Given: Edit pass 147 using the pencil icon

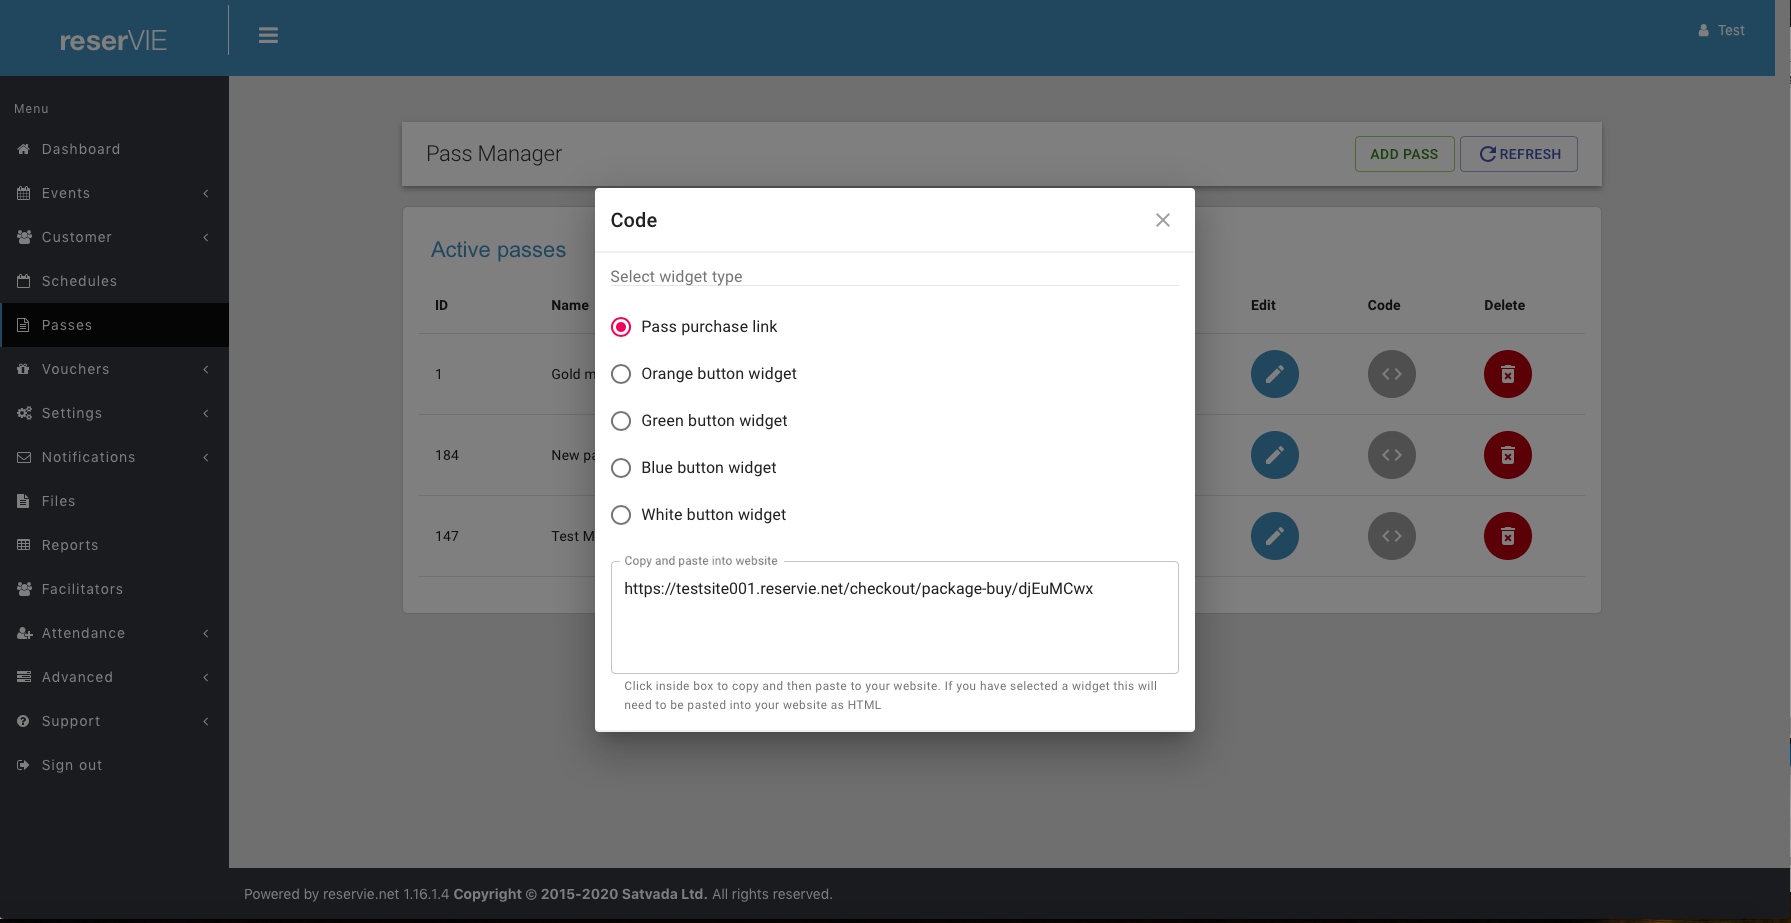Looking at the screenshot, I should 1274,536.
